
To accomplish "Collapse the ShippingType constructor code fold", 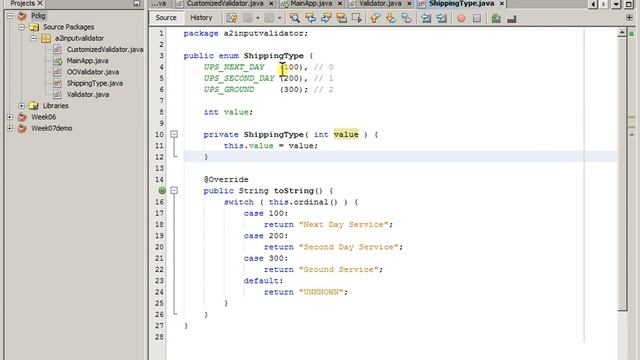I will tap(174, 134).
